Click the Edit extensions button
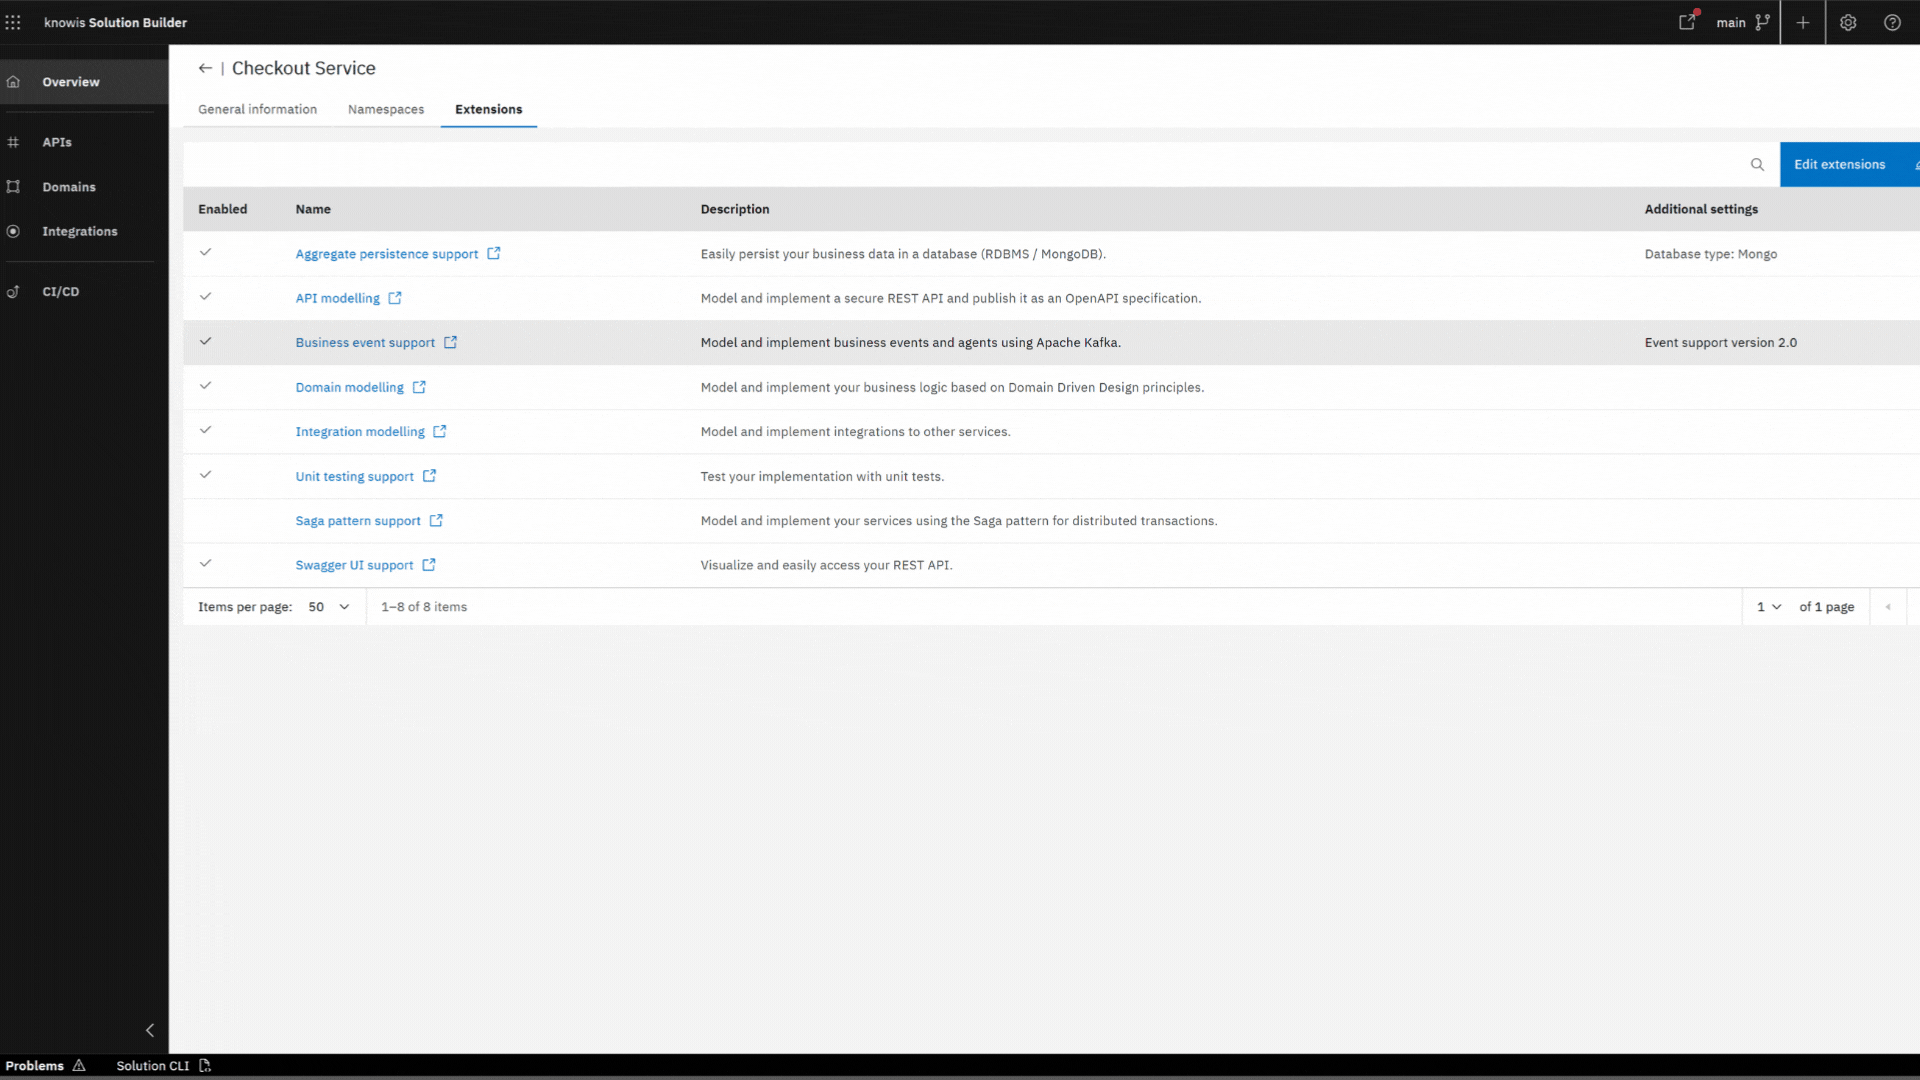This screenshot has height=1080, width=1920. click(1840, 164)
